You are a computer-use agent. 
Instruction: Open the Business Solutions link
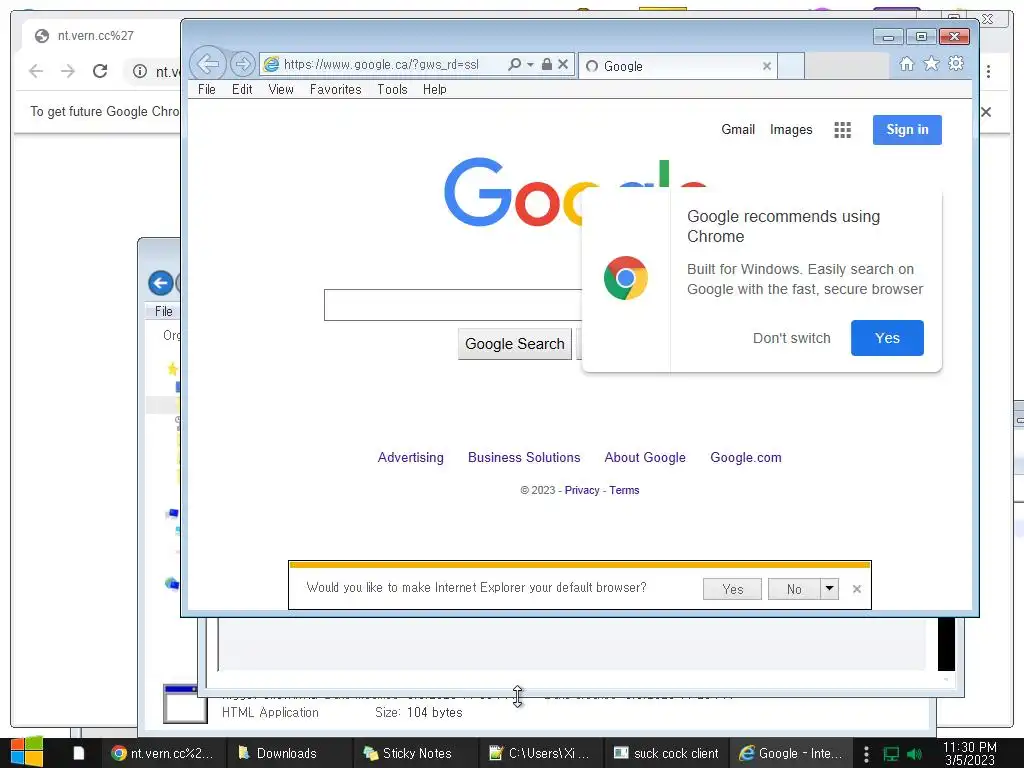point(524,457)
